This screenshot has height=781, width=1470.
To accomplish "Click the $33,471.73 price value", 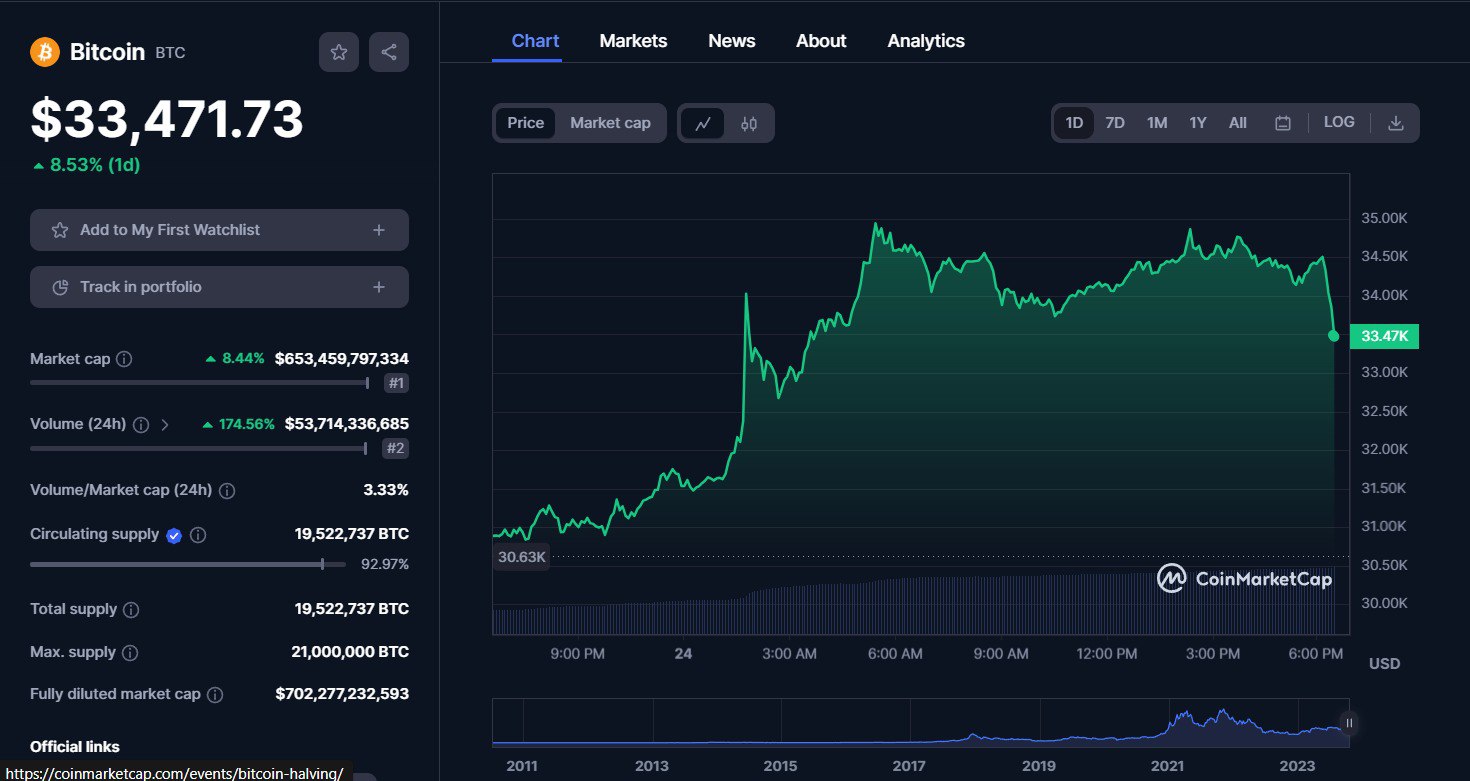I will 167,119.
